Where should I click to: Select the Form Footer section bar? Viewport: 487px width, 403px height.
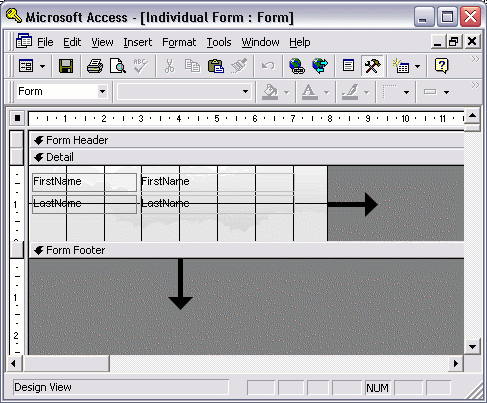(246, 250)
